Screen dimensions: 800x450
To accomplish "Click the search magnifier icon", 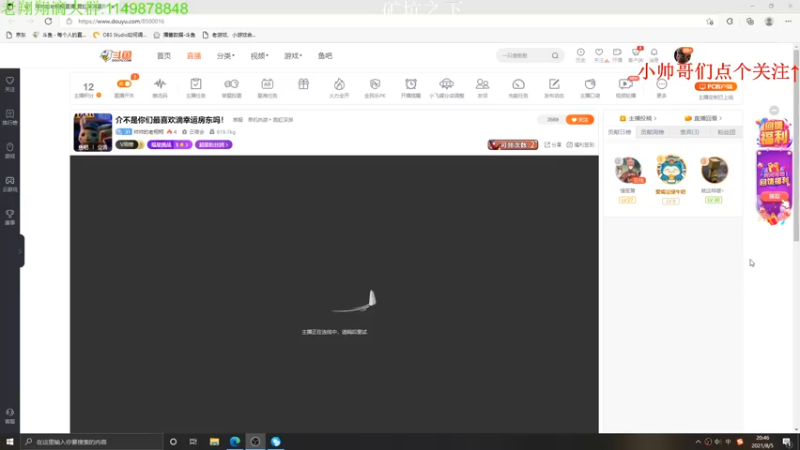I will (555, 56).
